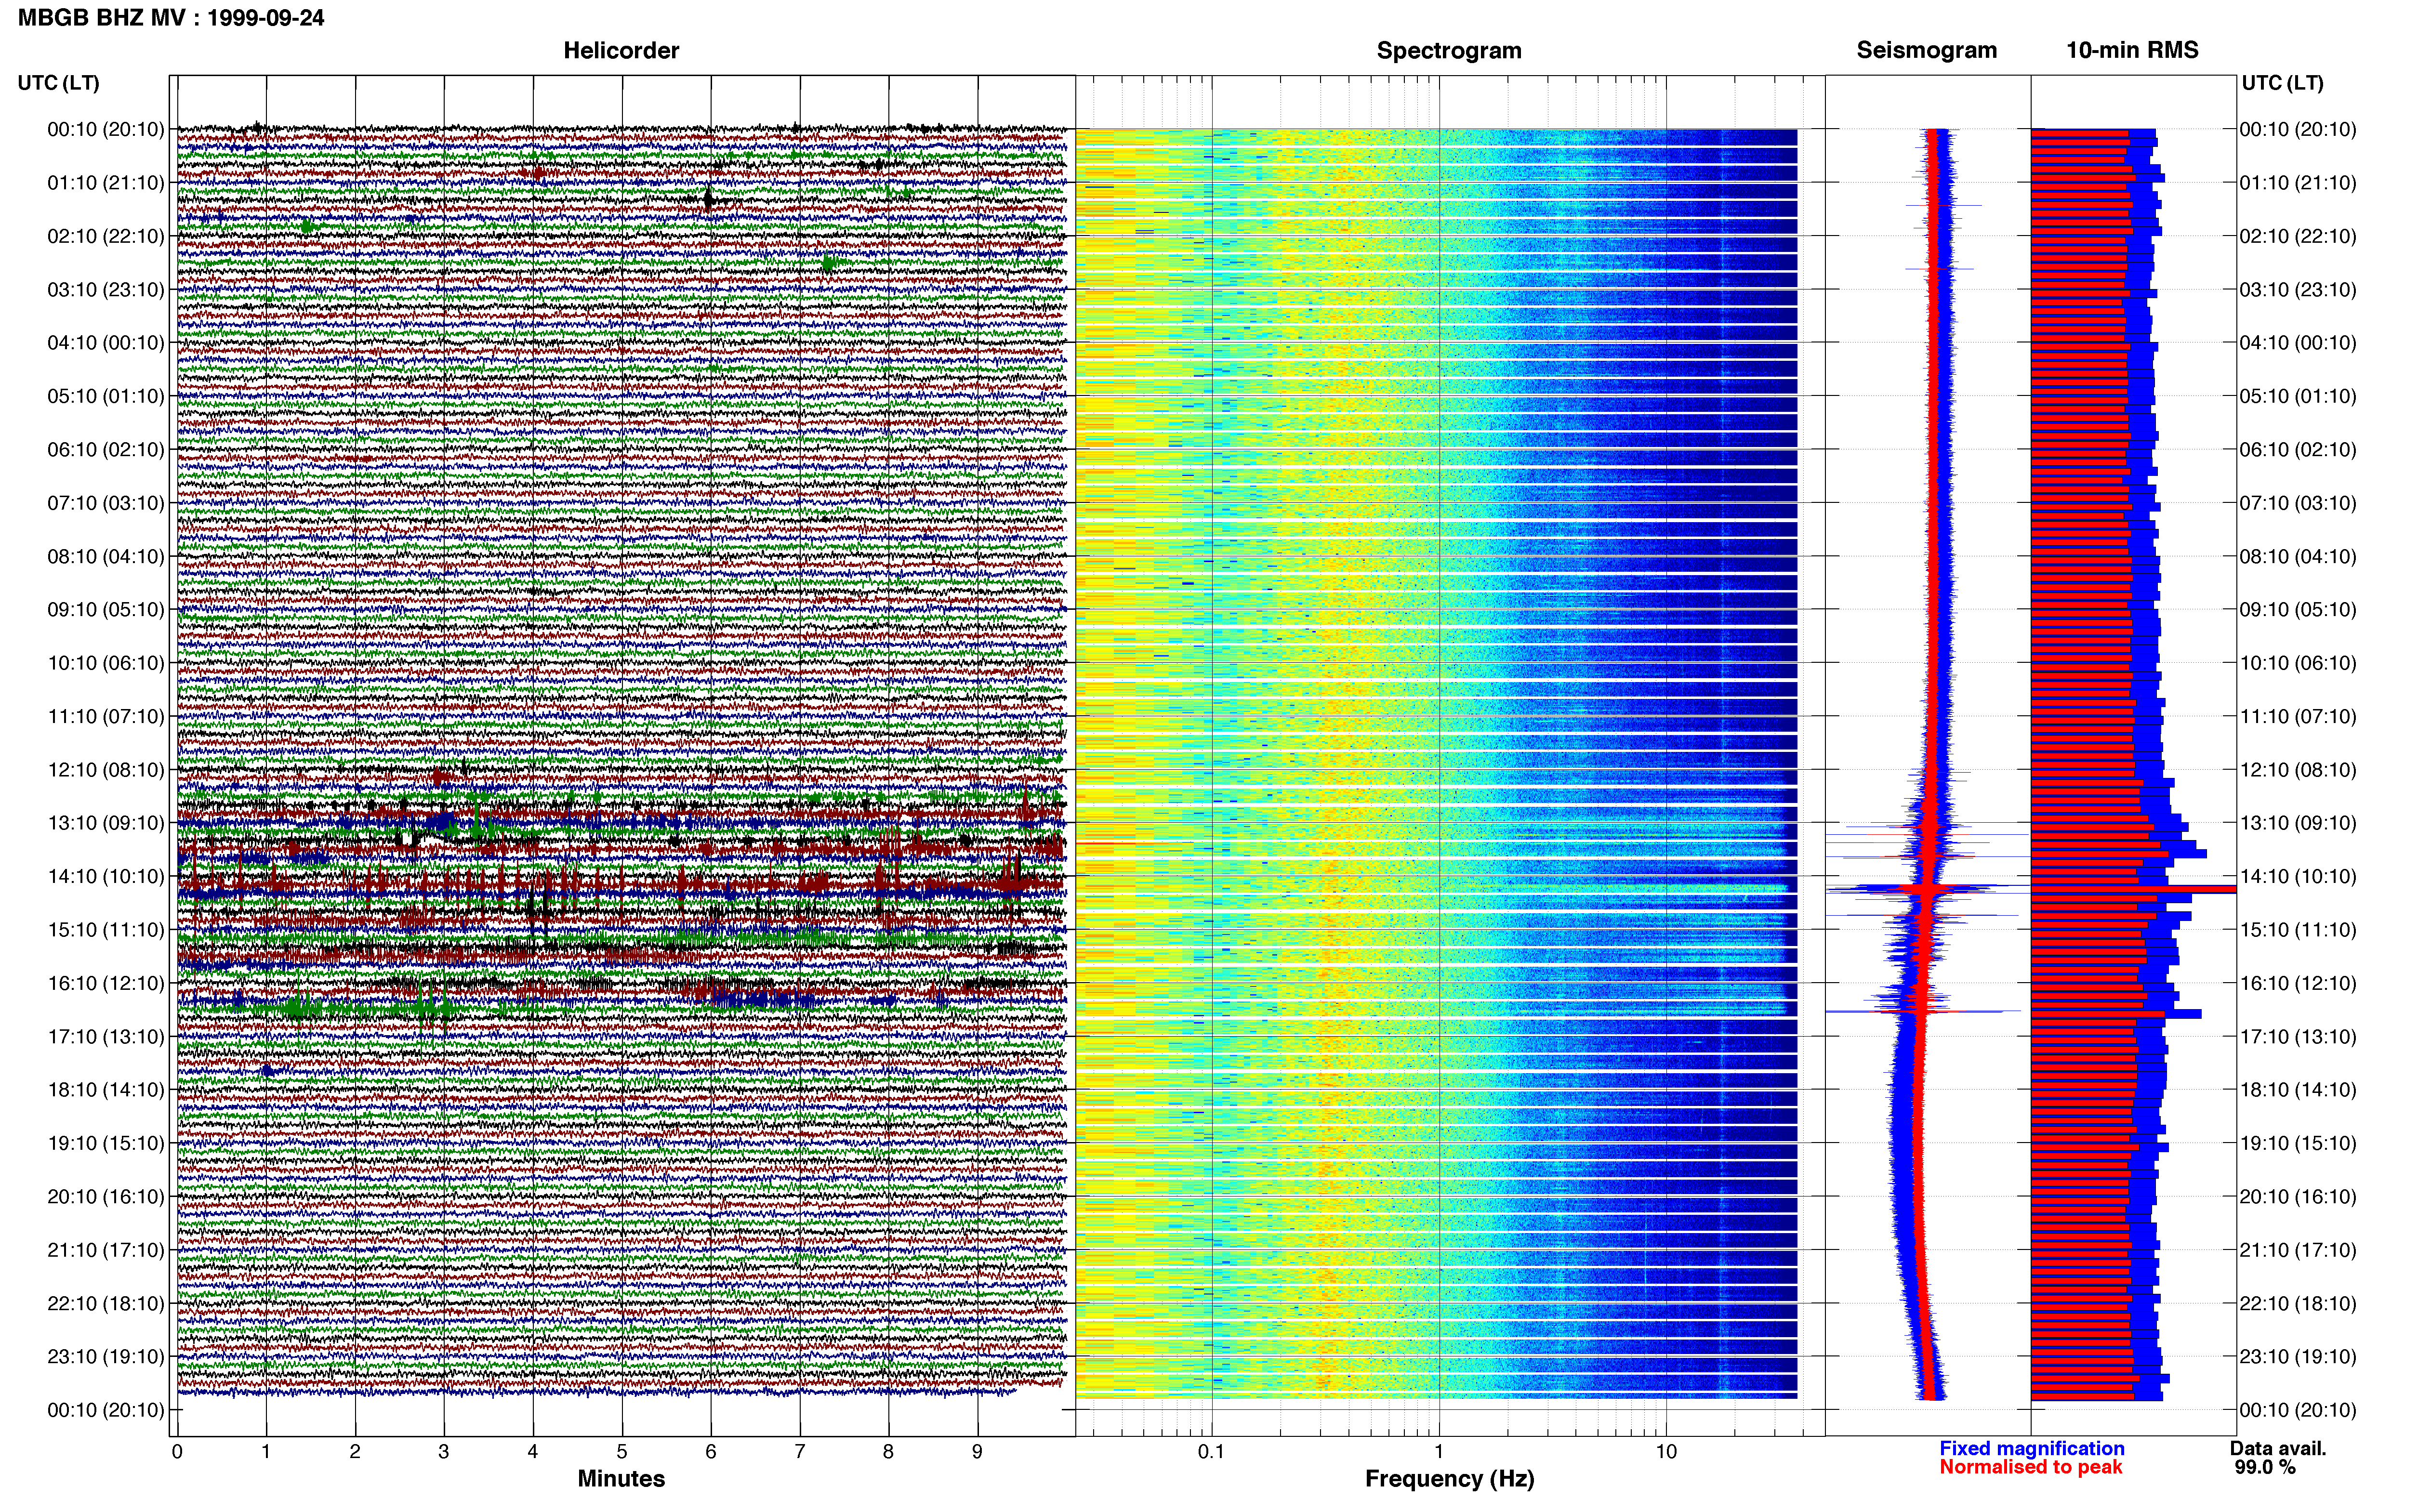Click the Seismogram panel heading
This screenshot has width=2418, height=1512.
[1927, 50]
